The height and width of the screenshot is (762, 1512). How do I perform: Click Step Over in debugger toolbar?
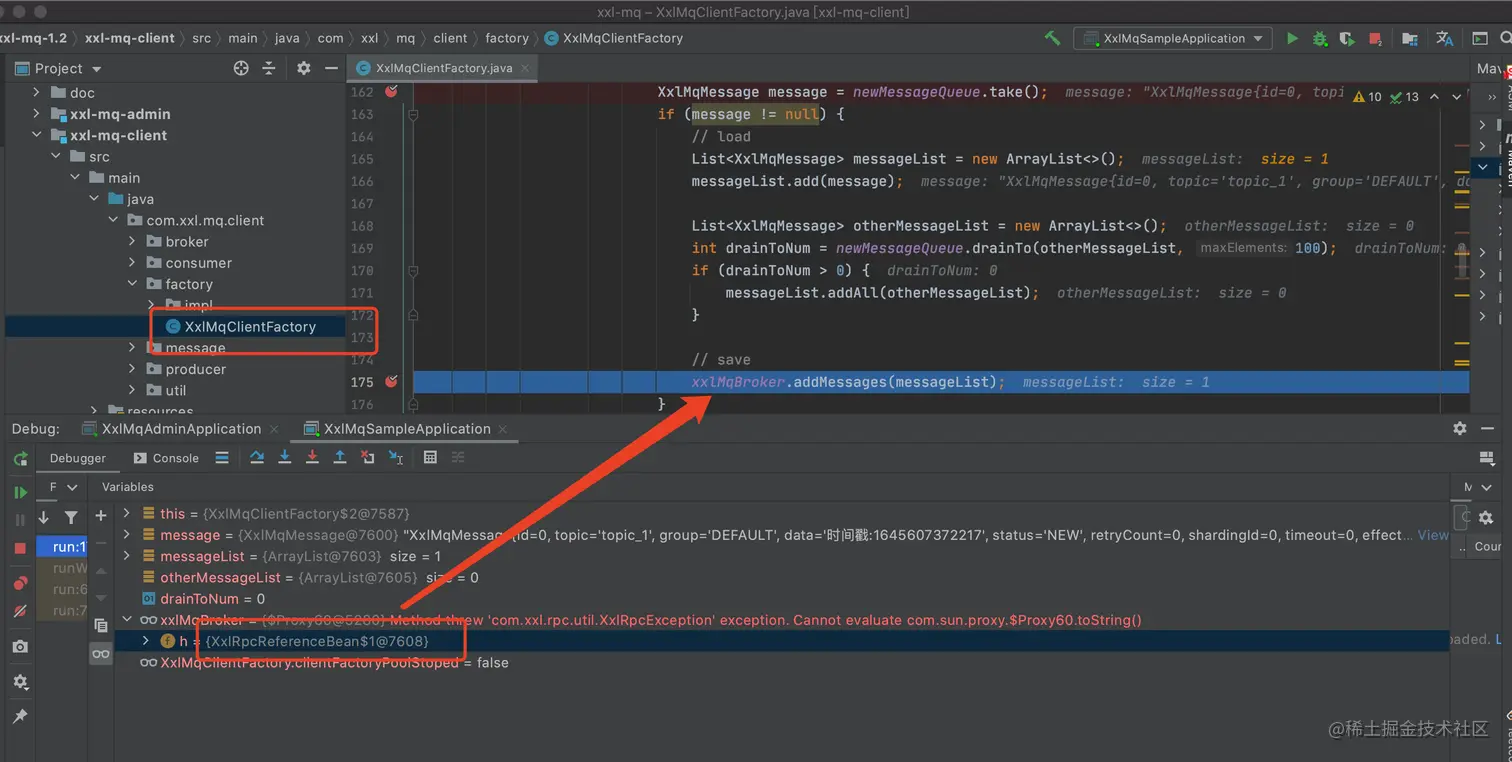[257, 457]
